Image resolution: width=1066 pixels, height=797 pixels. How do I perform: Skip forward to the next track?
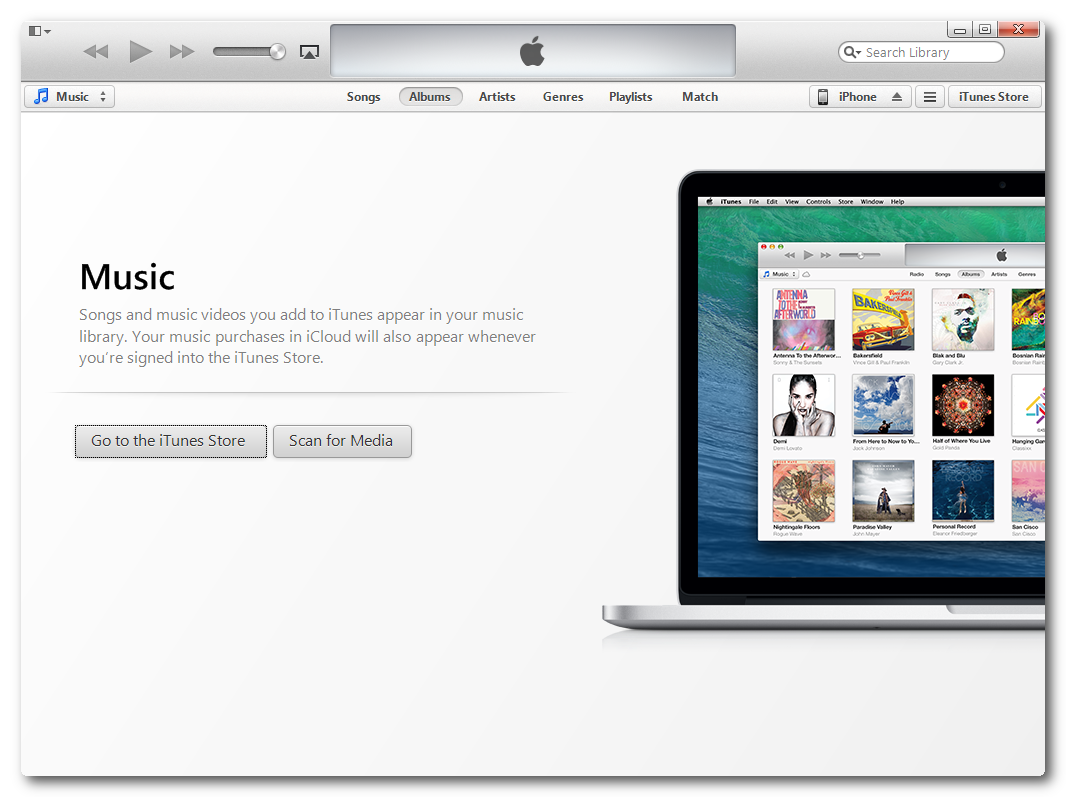(x=182, y=52)
